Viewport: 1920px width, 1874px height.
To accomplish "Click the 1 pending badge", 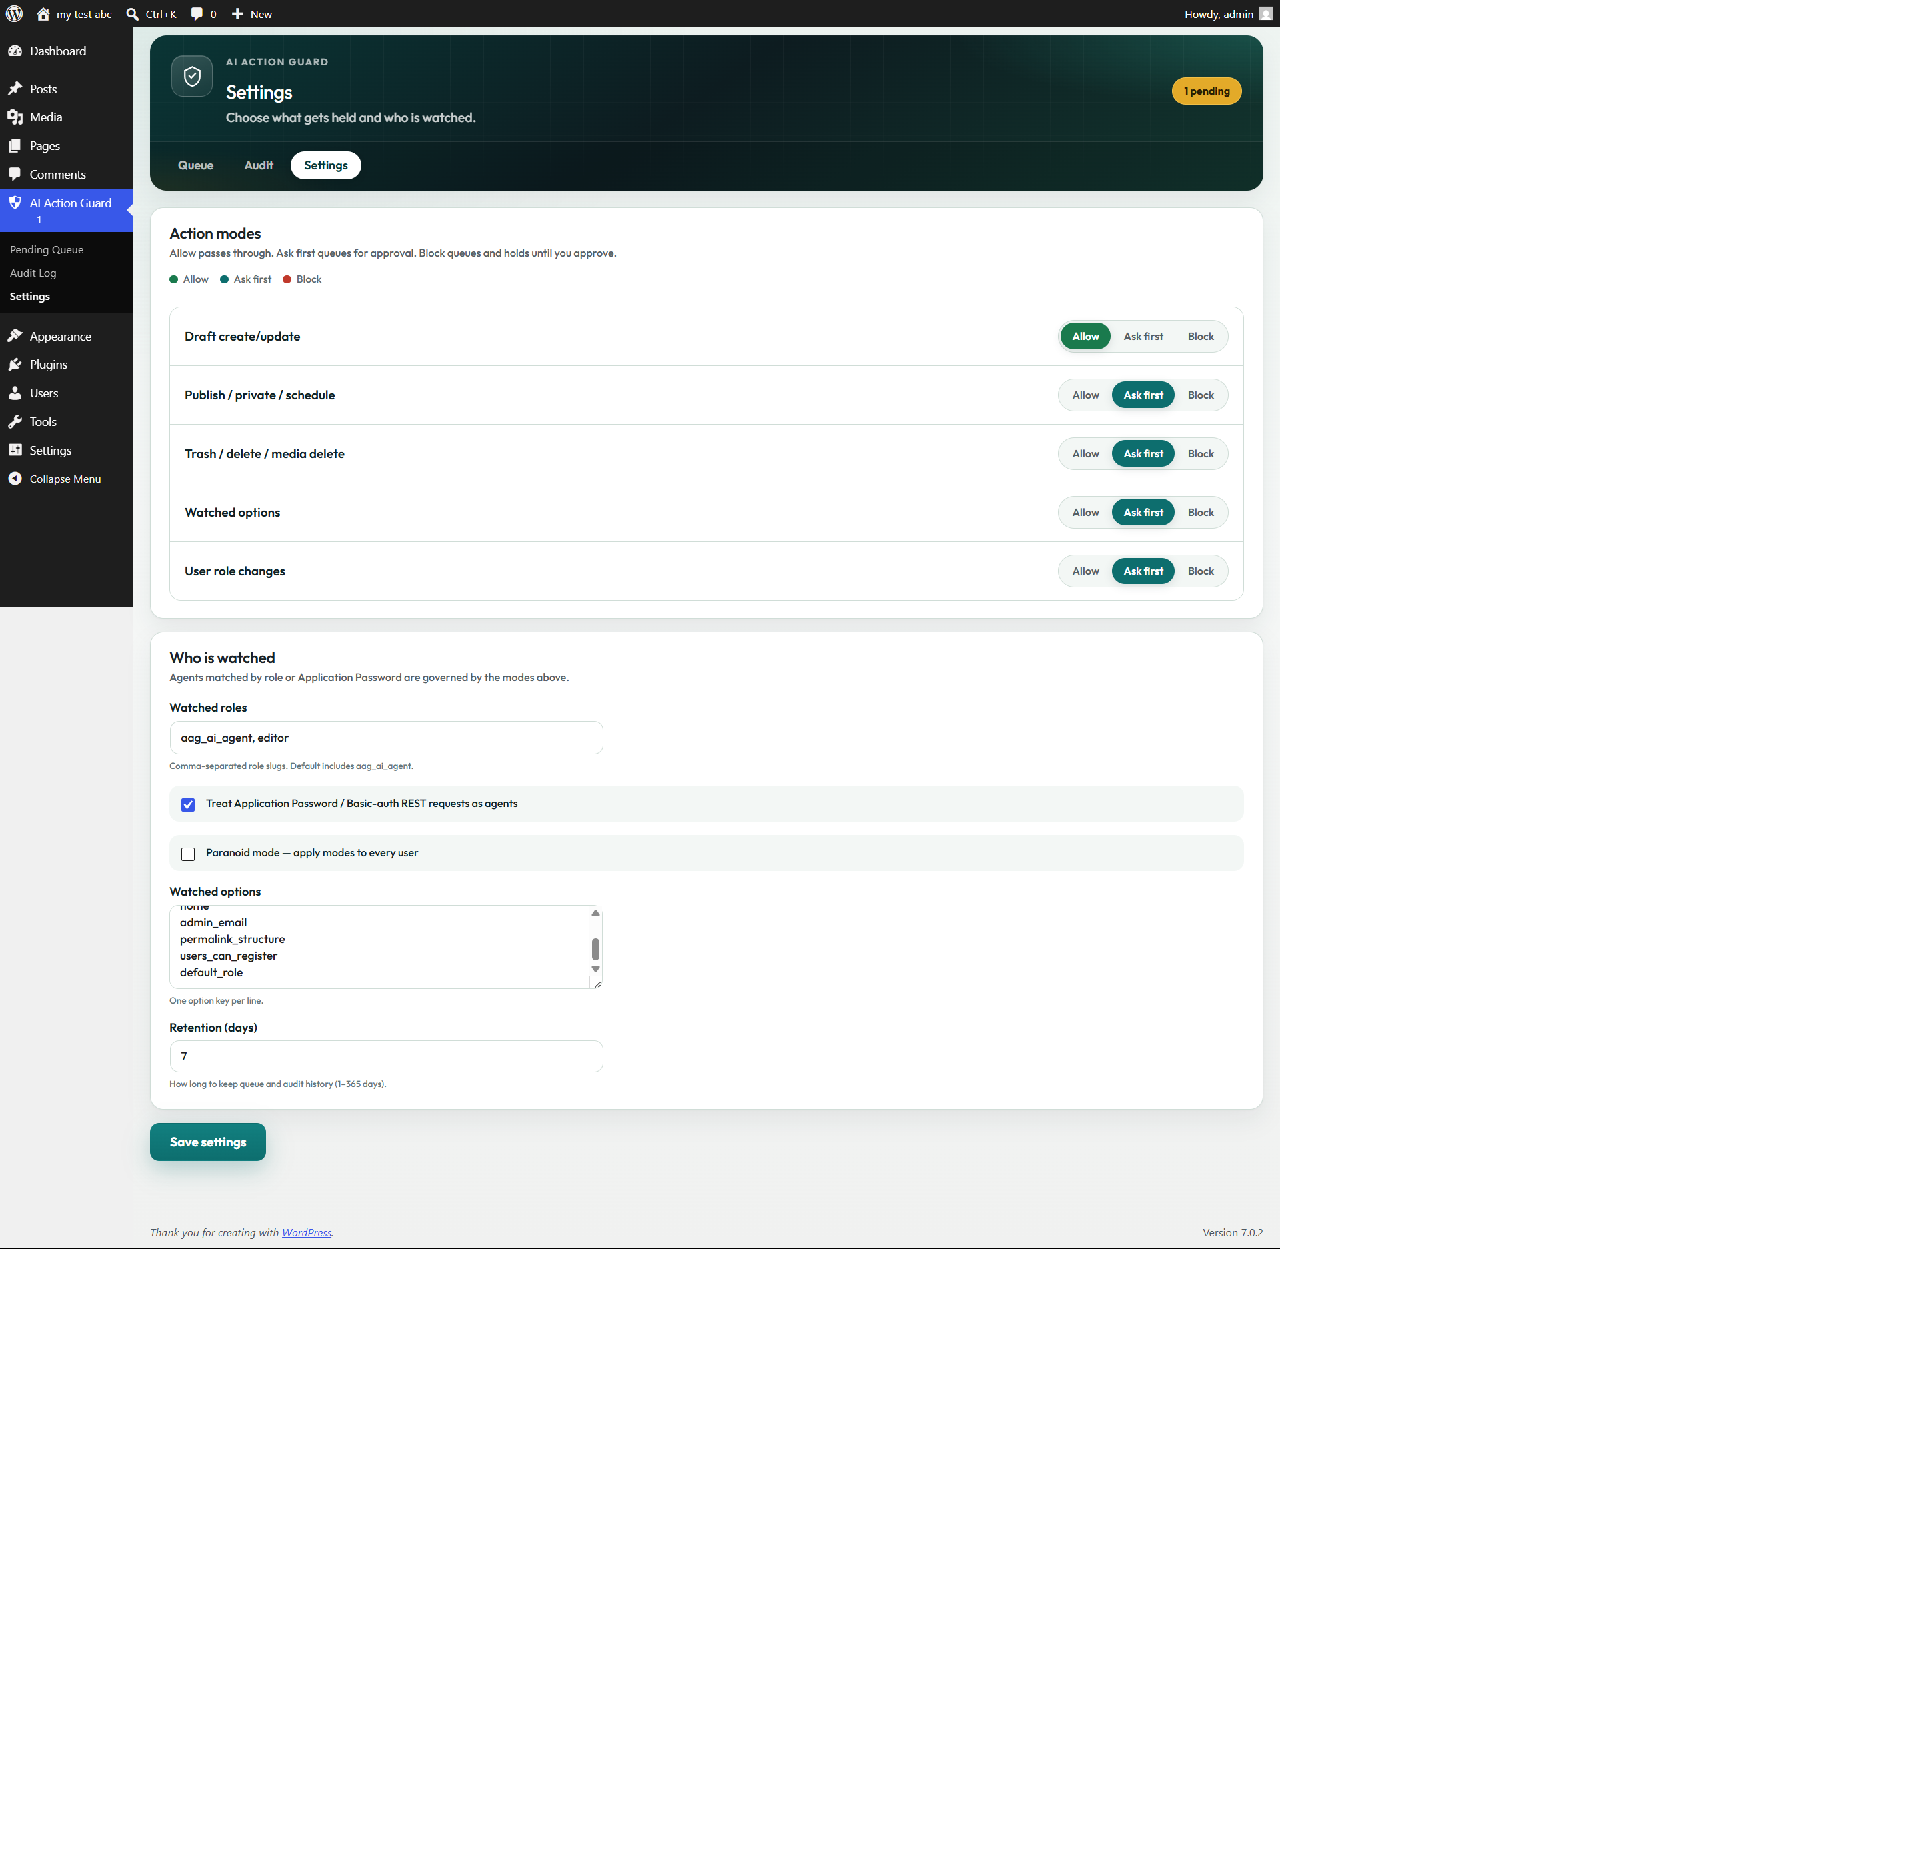I will coord(1206,91).
